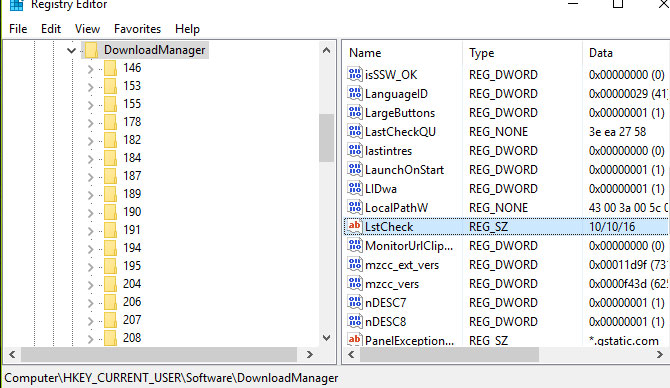Expand the 207 subkey
The width and height of the screenshot is (670, 388).
tap(90, 320)
